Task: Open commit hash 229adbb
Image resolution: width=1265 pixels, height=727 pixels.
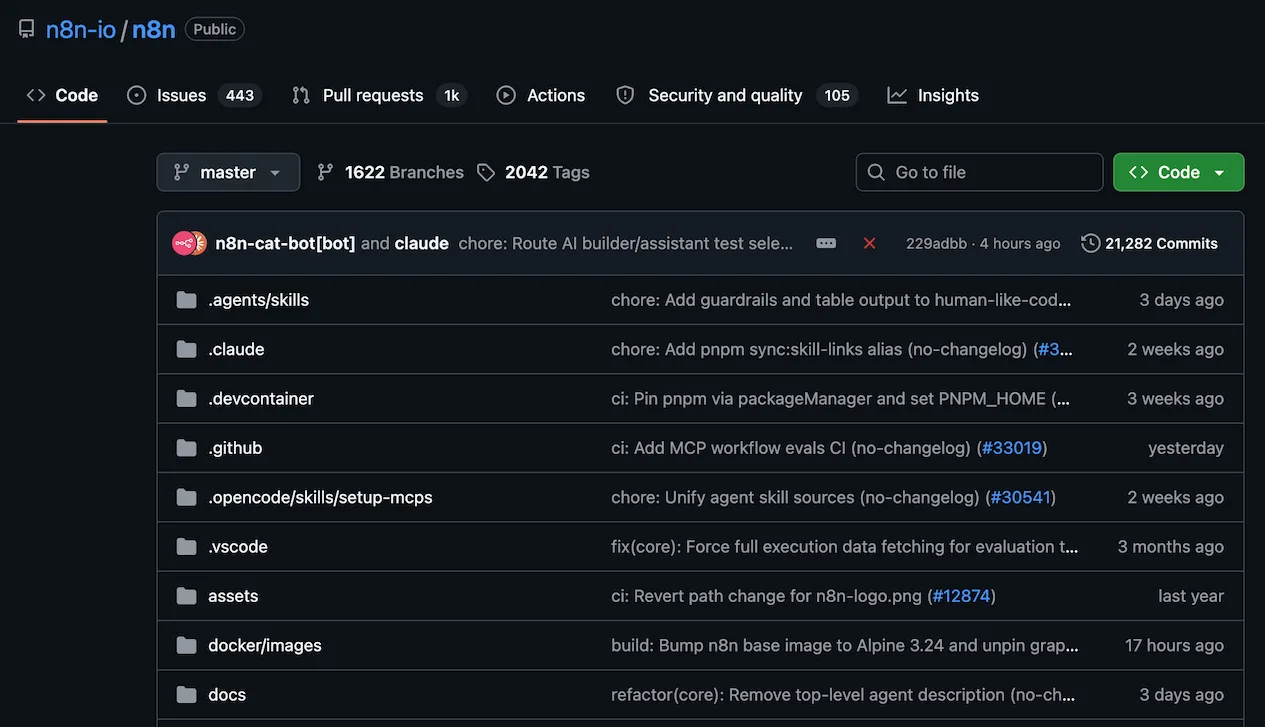Action: click(936, 243)
